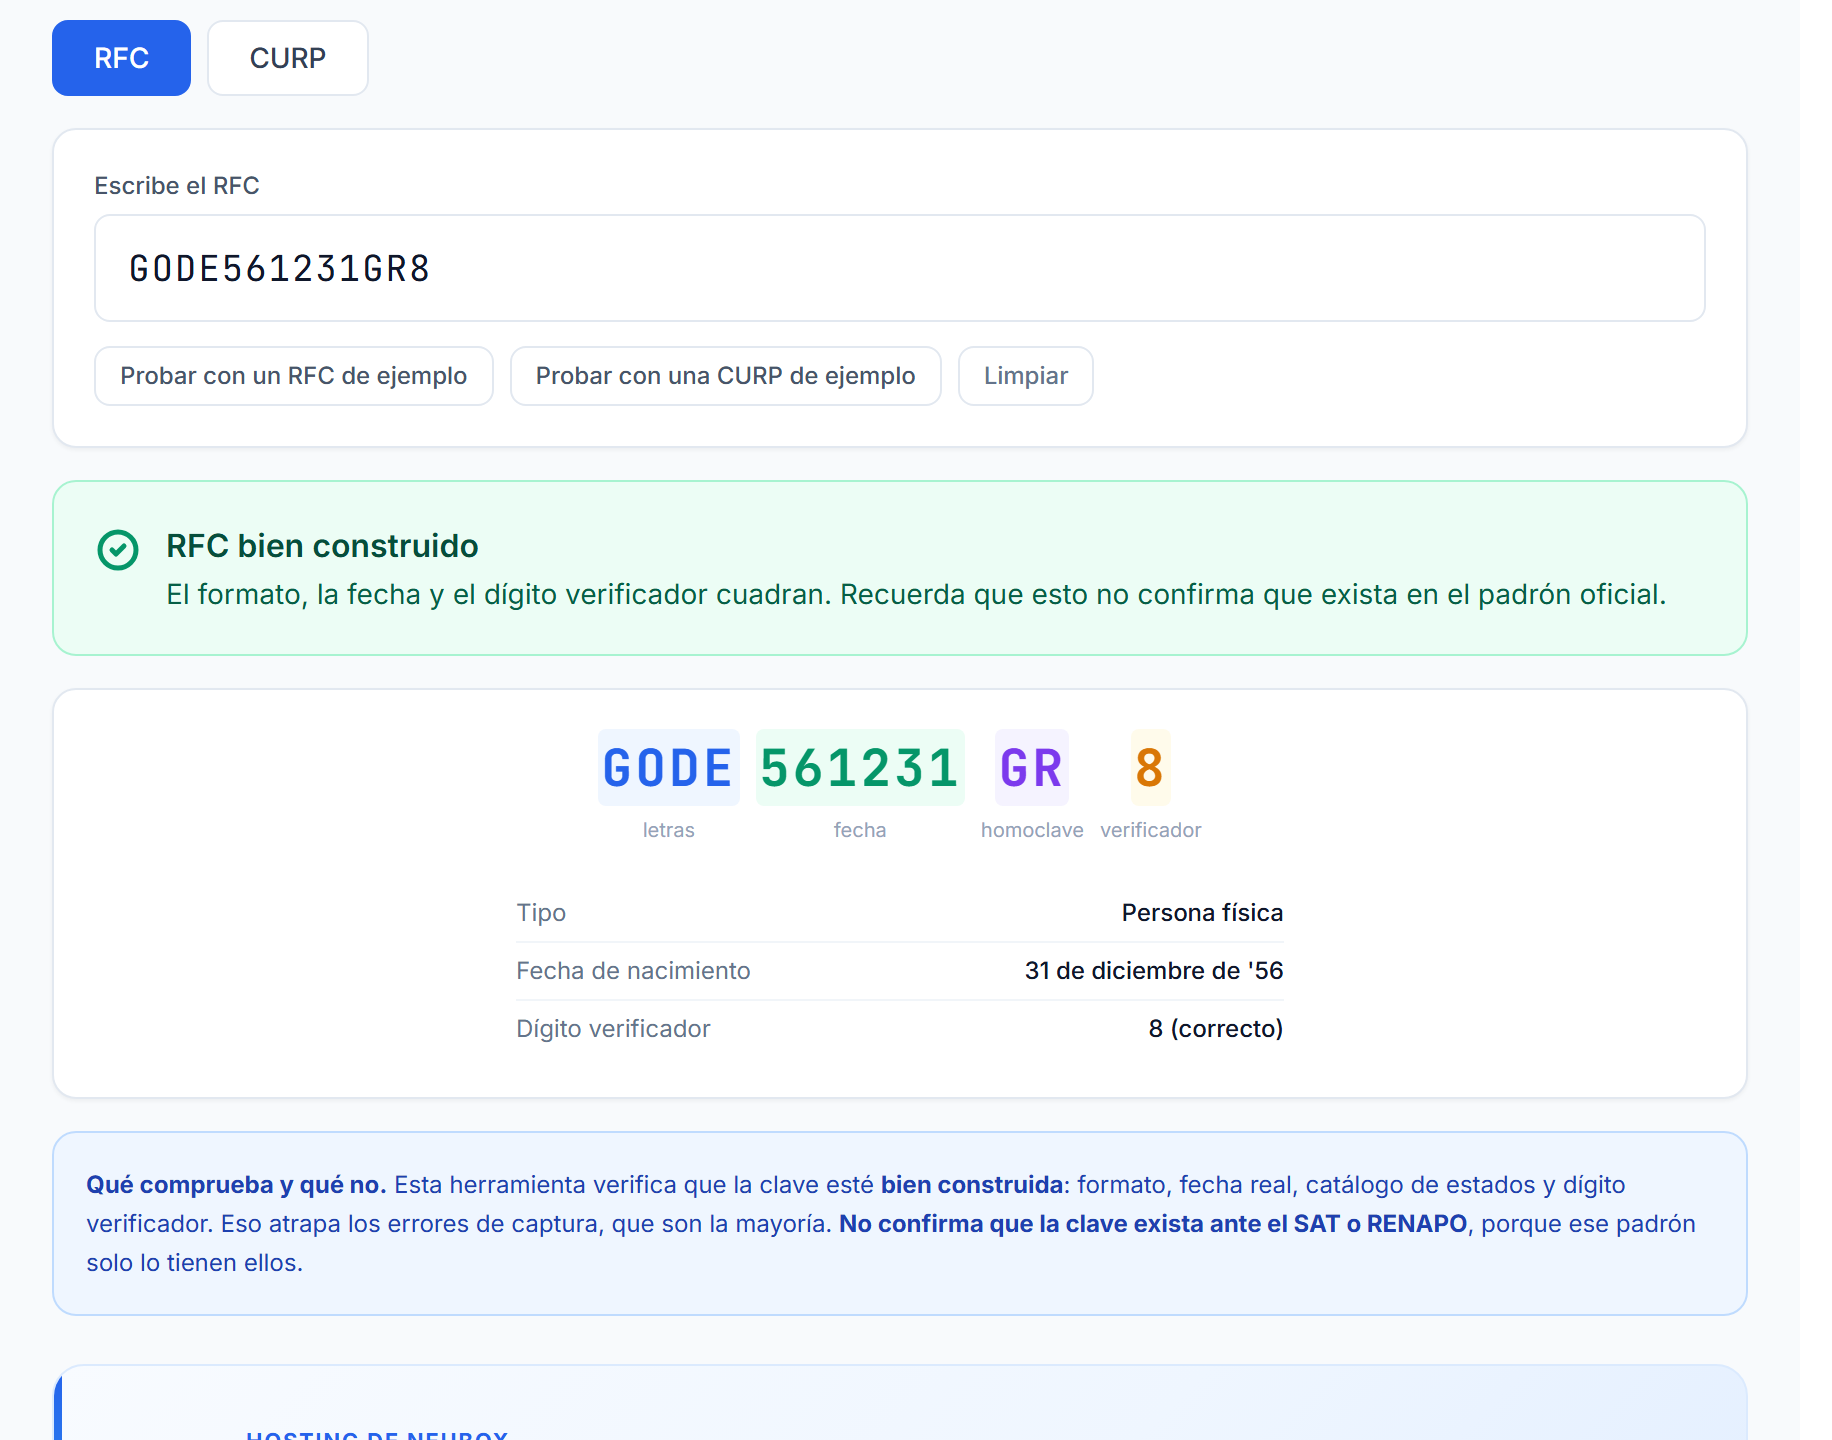The width and height of the screenshot is (1832, 1440).
Task: Select the green 561231 date segment
Action: [860, 768]
